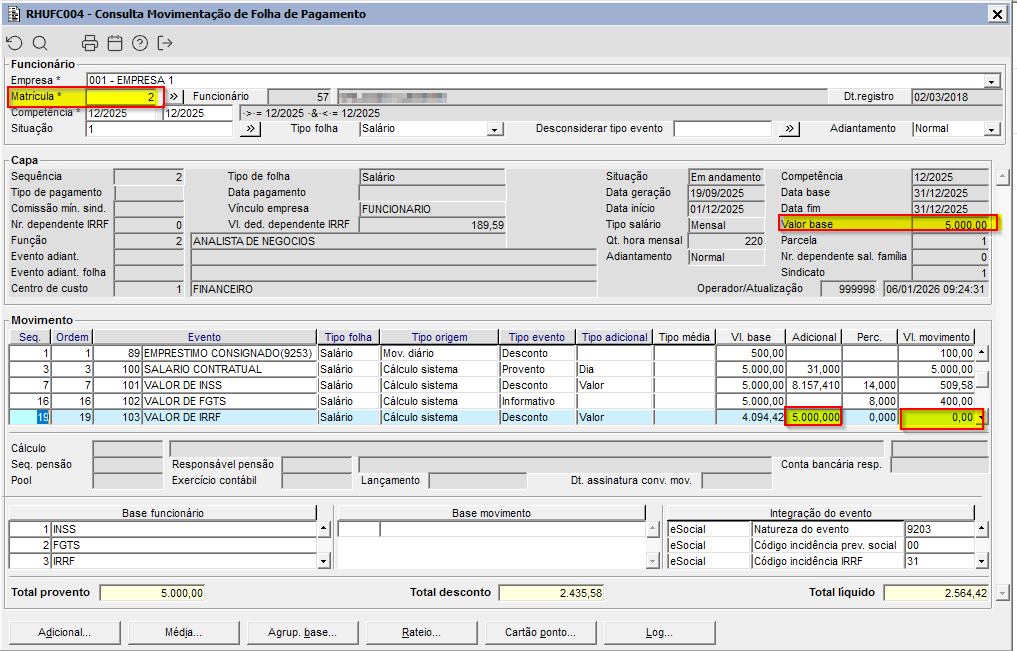Click lookup arrows button beside Situação

[x=250, y=129]
